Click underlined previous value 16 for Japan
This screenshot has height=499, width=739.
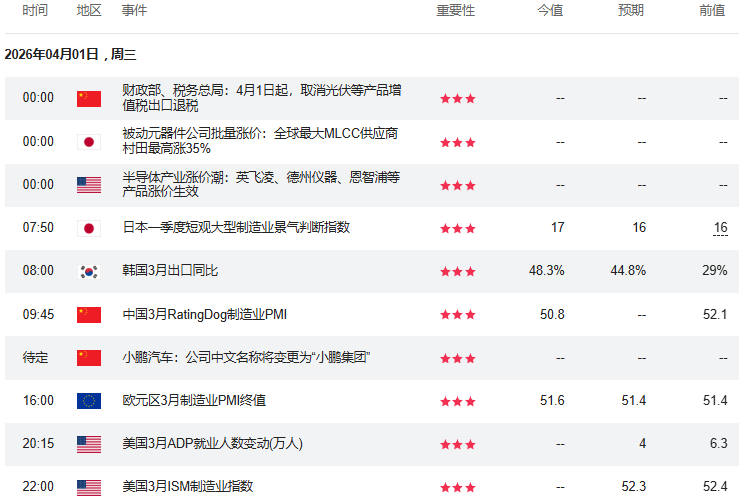pyautogui.click(x=721, y=228)
